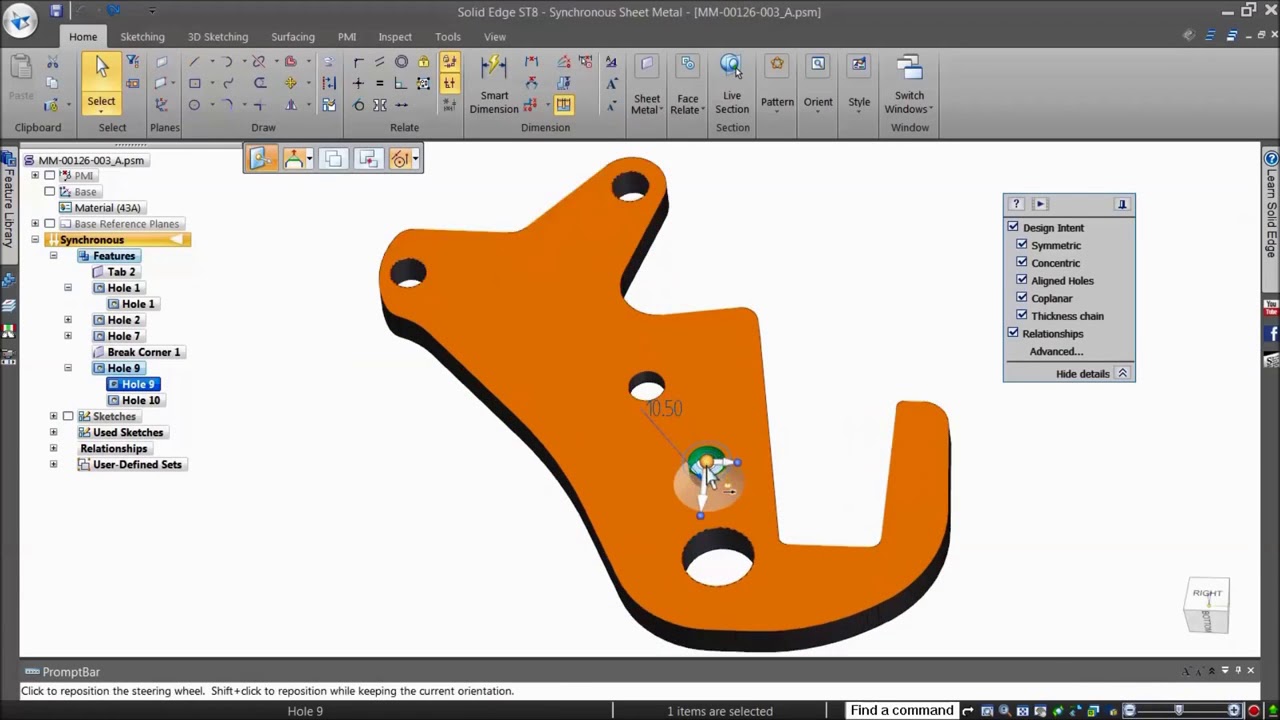Expand the Hole 7 node
Image resolution: width=1280 pixels, height=720 pixels.
click(x=68, y=336)
